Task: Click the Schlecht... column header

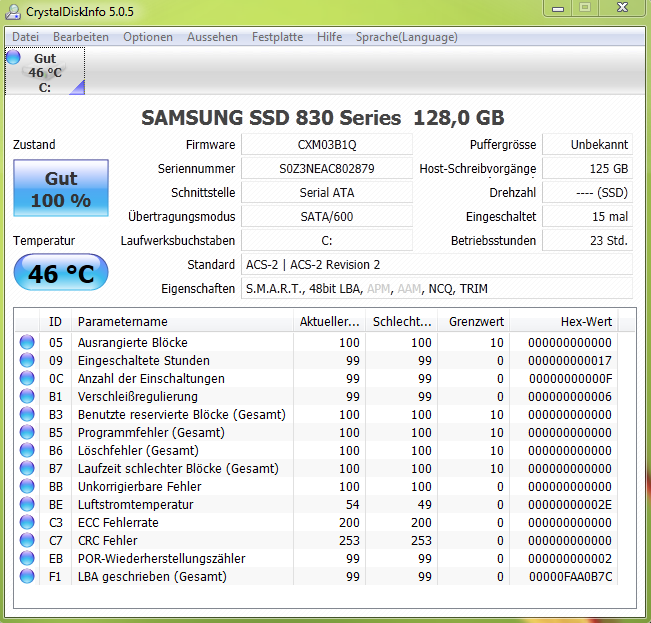Action: tap(401, 321)
